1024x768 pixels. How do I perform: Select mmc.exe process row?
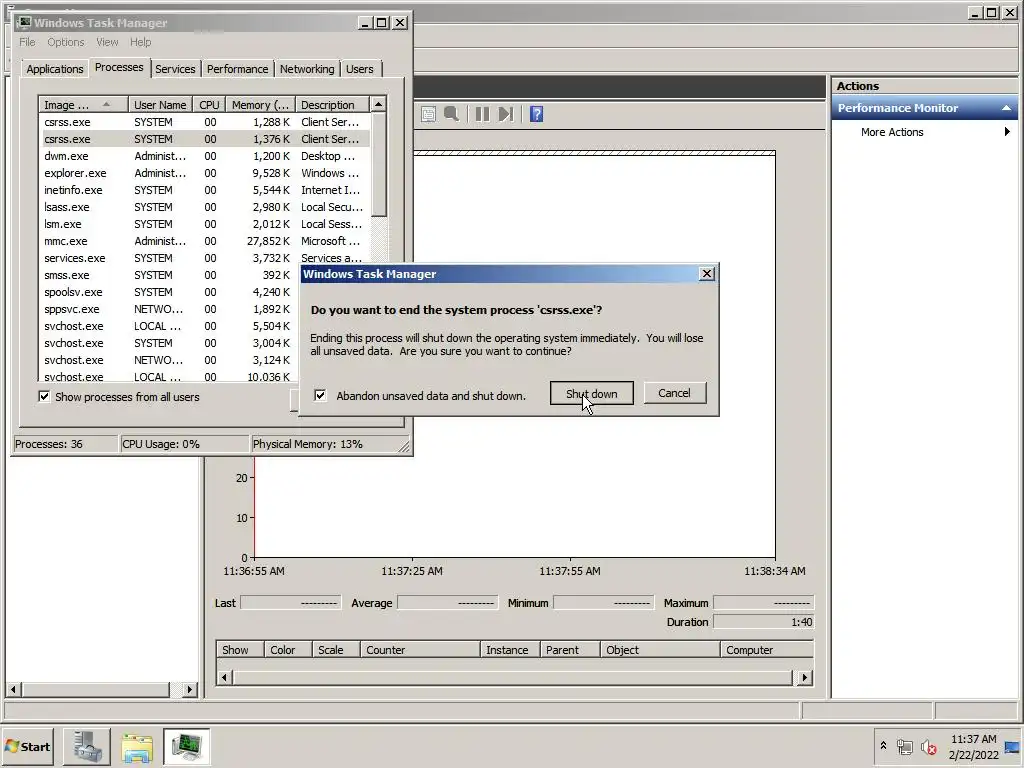204,241
